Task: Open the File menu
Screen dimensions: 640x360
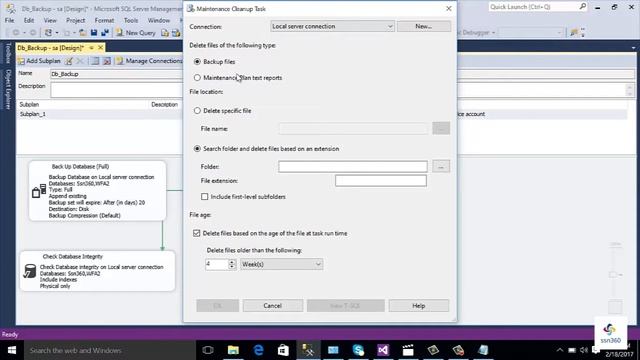Action: click(9, 20)
